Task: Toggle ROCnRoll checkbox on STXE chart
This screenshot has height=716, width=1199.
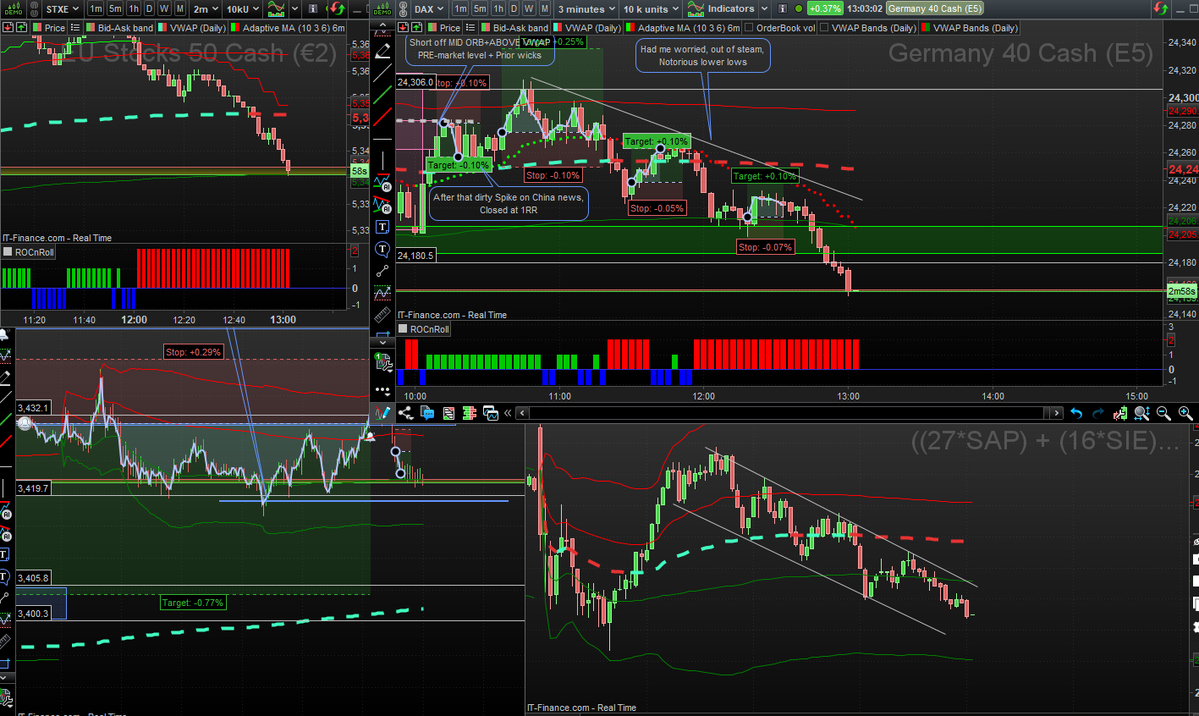Action: (8, 252)
